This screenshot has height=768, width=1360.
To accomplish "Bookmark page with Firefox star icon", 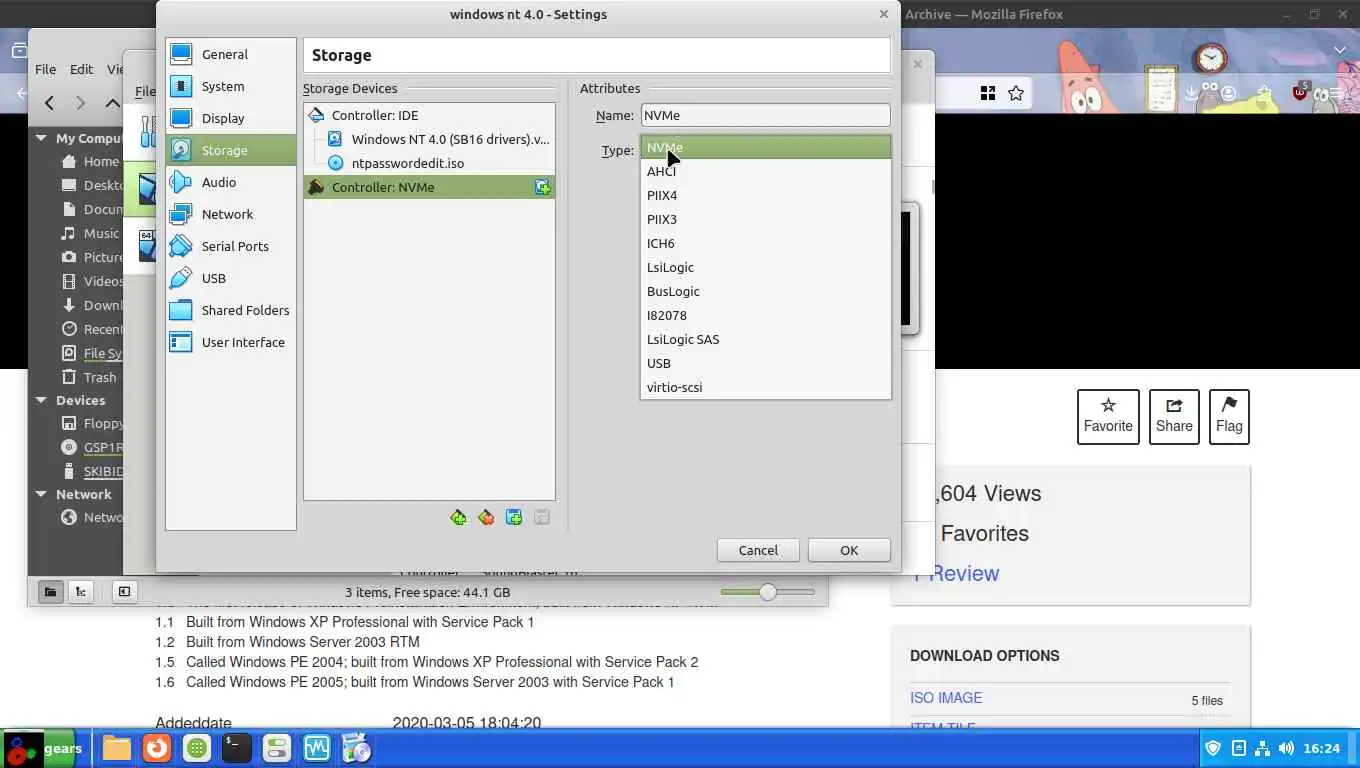I will coord(1016,93).
